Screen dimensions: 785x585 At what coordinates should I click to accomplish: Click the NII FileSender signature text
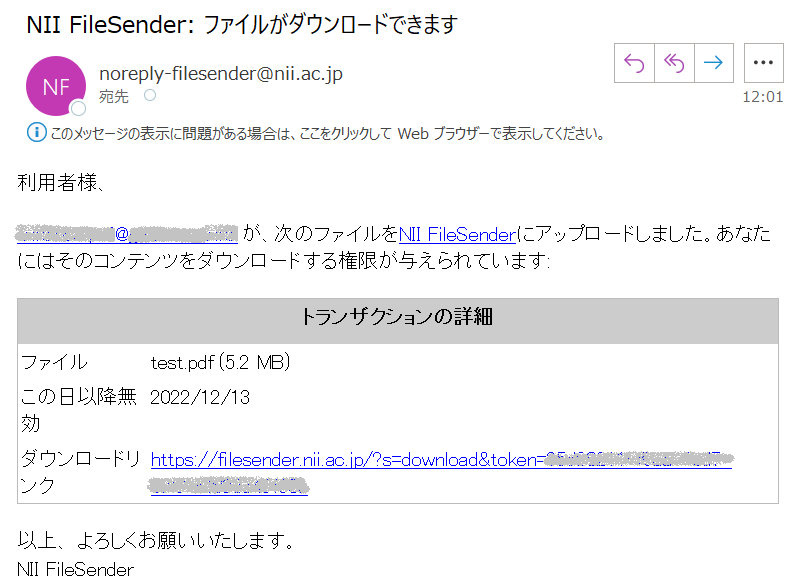(76, 570)
